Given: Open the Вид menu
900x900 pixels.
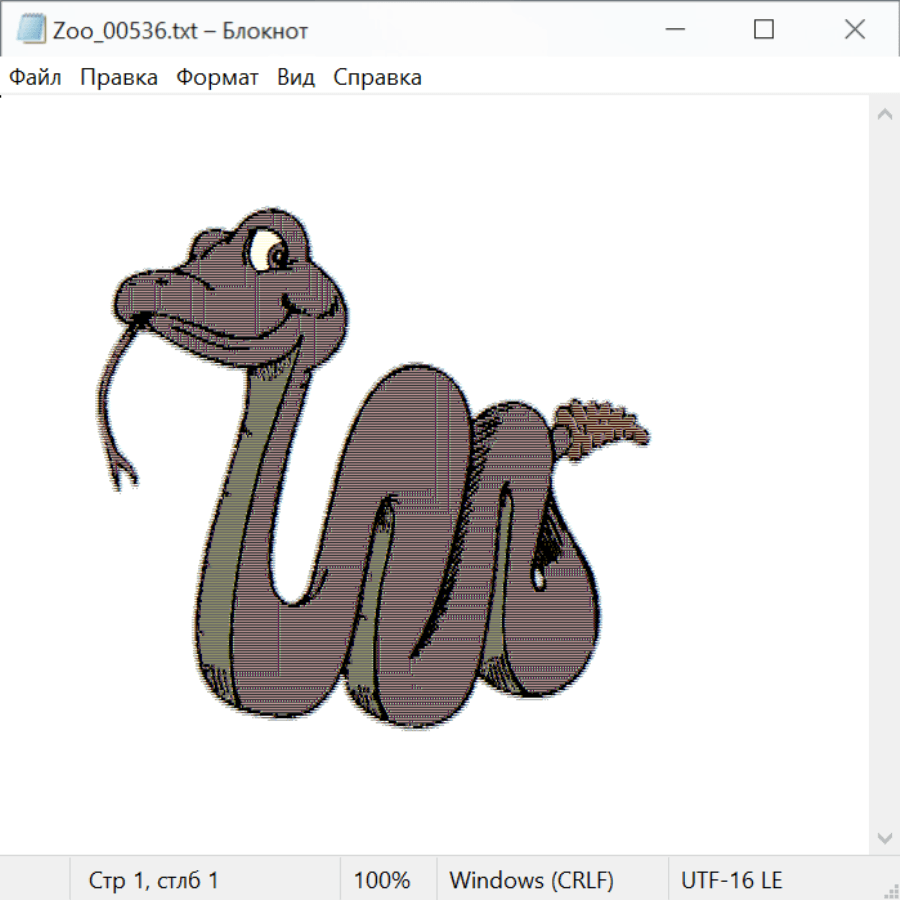Looking at the screenshot, I should (296, 77).
